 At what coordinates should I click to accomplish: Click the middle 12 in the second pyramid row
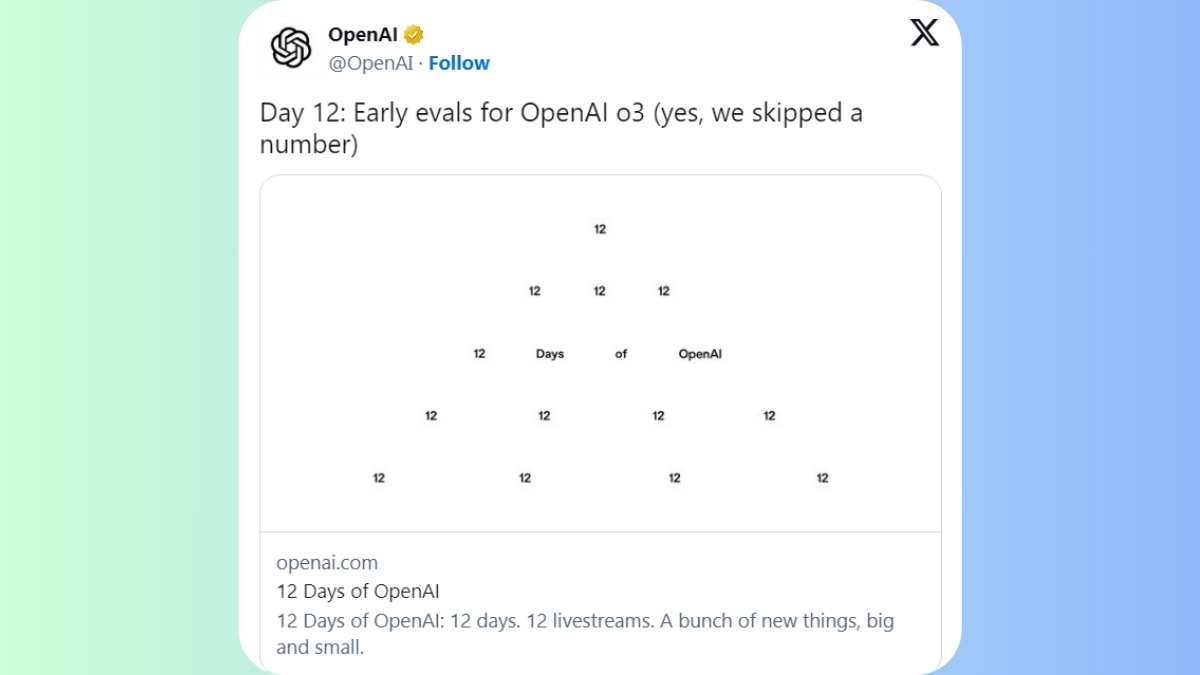click(599, 291)
